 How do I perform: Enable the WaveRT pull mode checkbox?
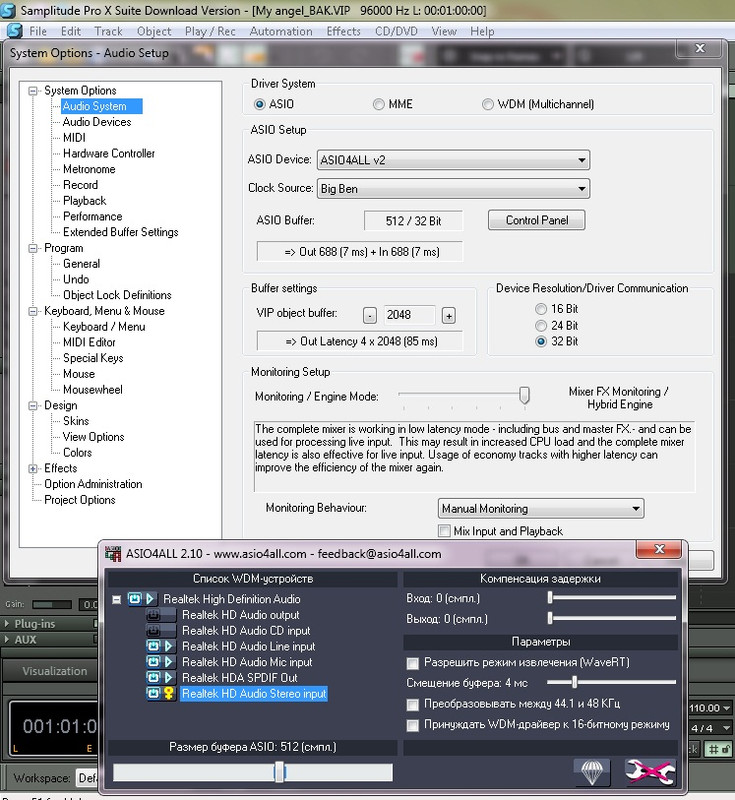[x=413, y=663]
